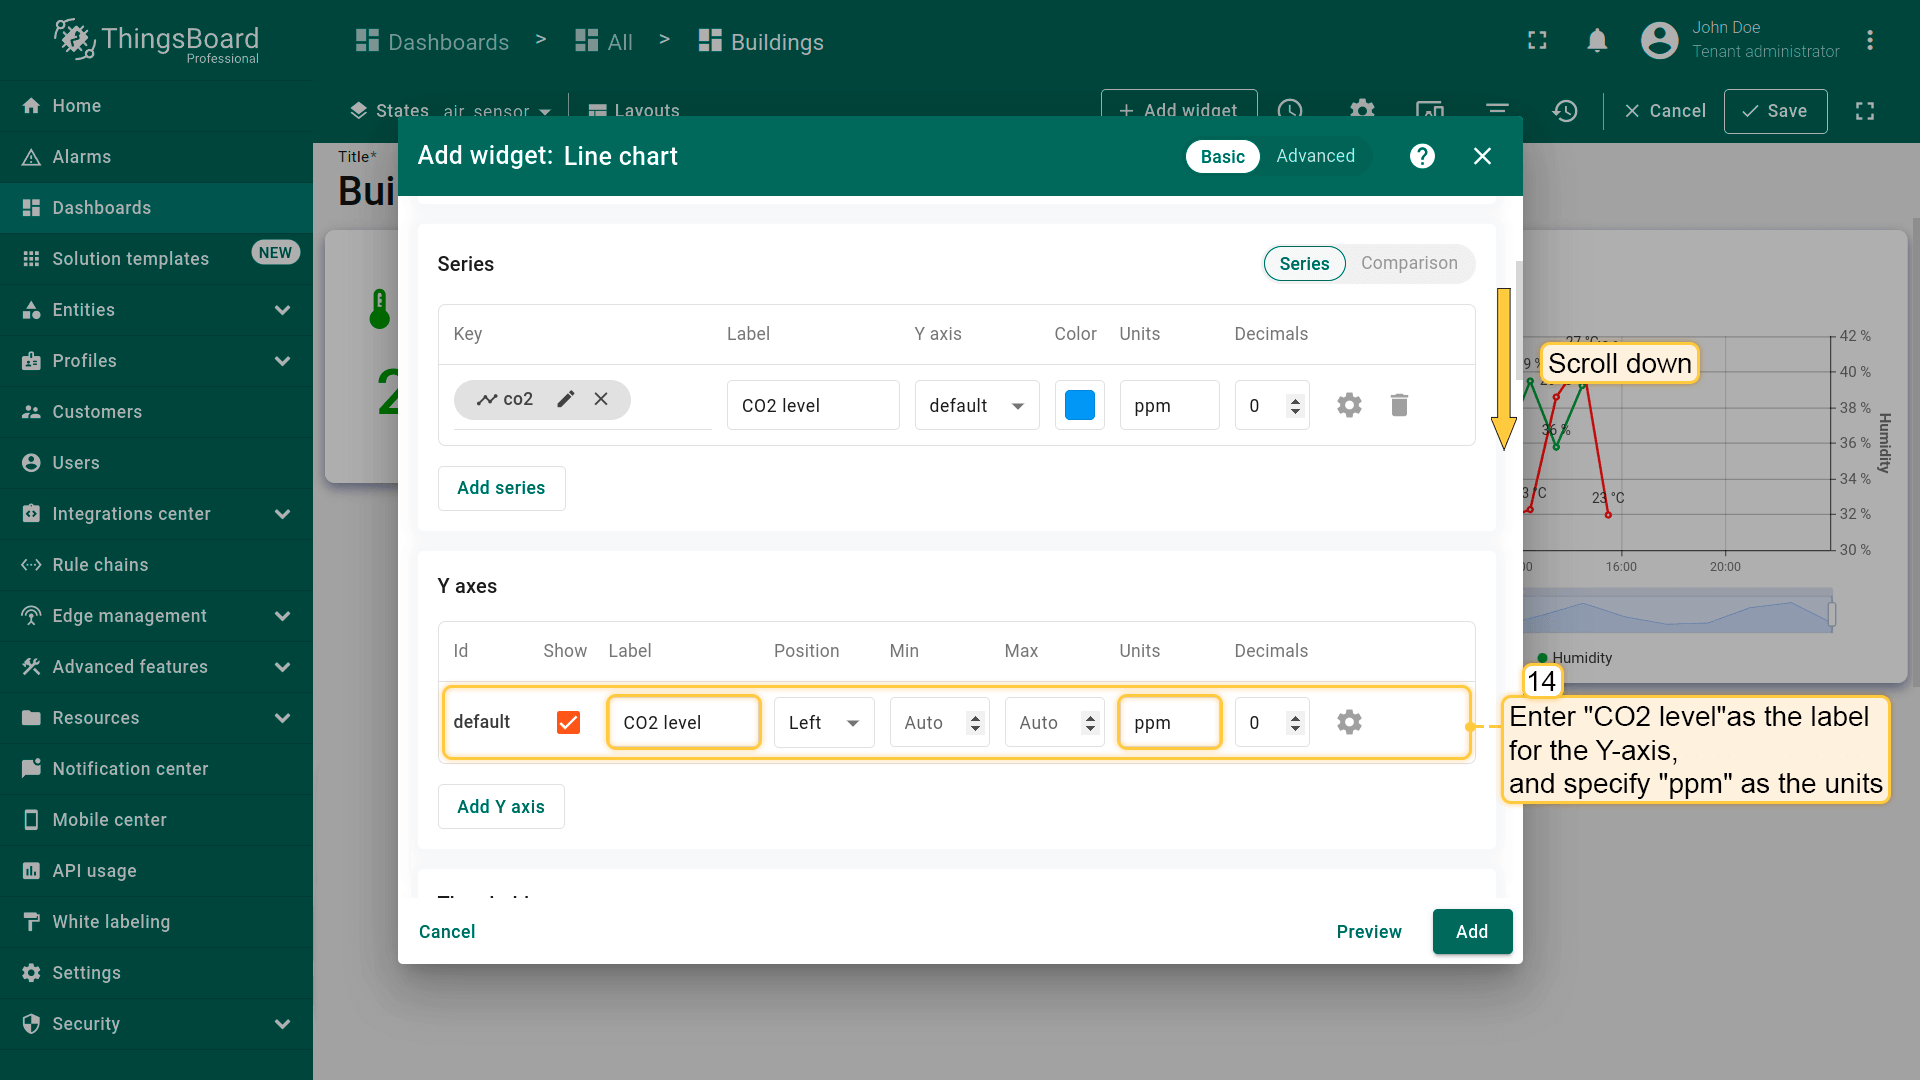Screen dimensions: 1920x1080
Task: Open the Y axis default dropdown
Action: click(x=976, y=405)
